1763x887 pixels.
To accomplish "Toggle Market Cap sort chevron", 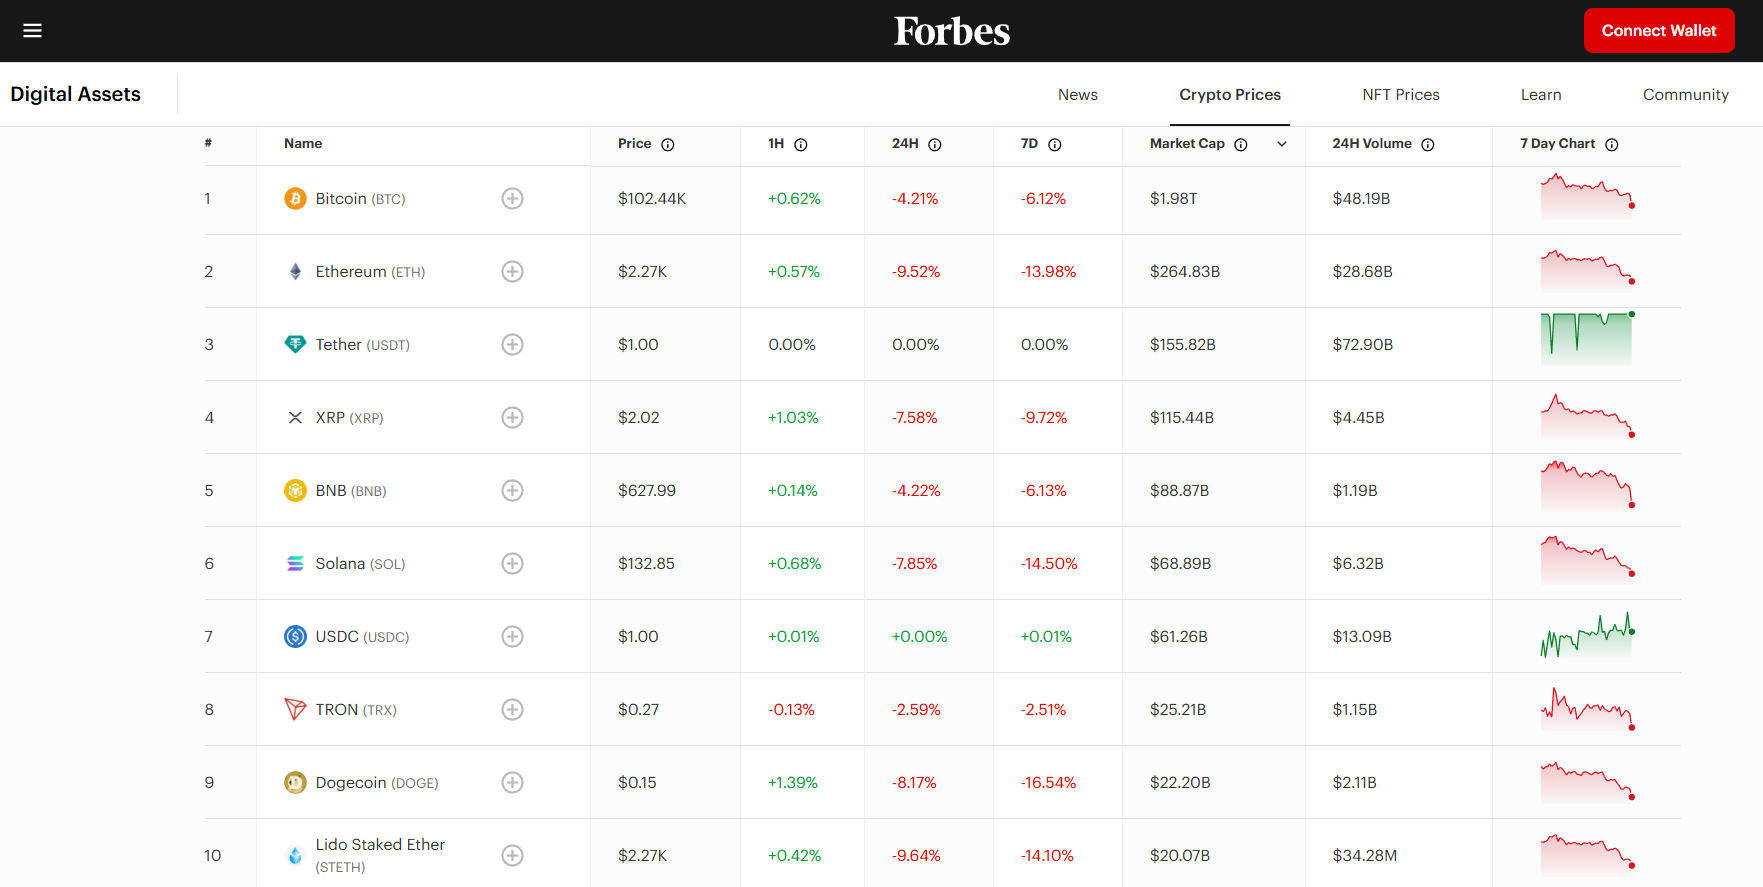I will click(x=1282, y=145).
